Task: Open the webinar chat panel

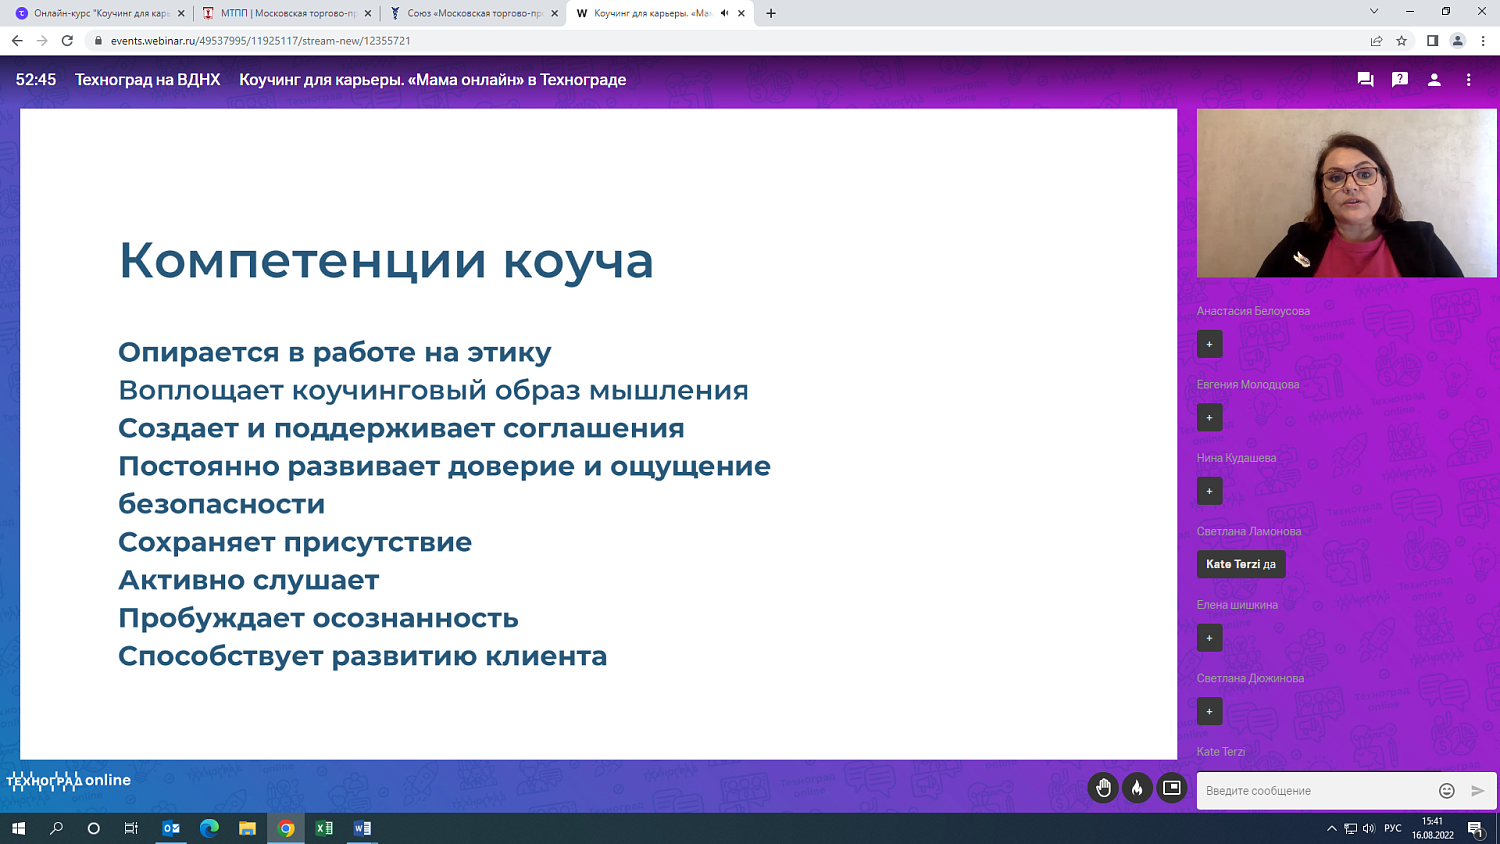Action: tap(1364, 78)
